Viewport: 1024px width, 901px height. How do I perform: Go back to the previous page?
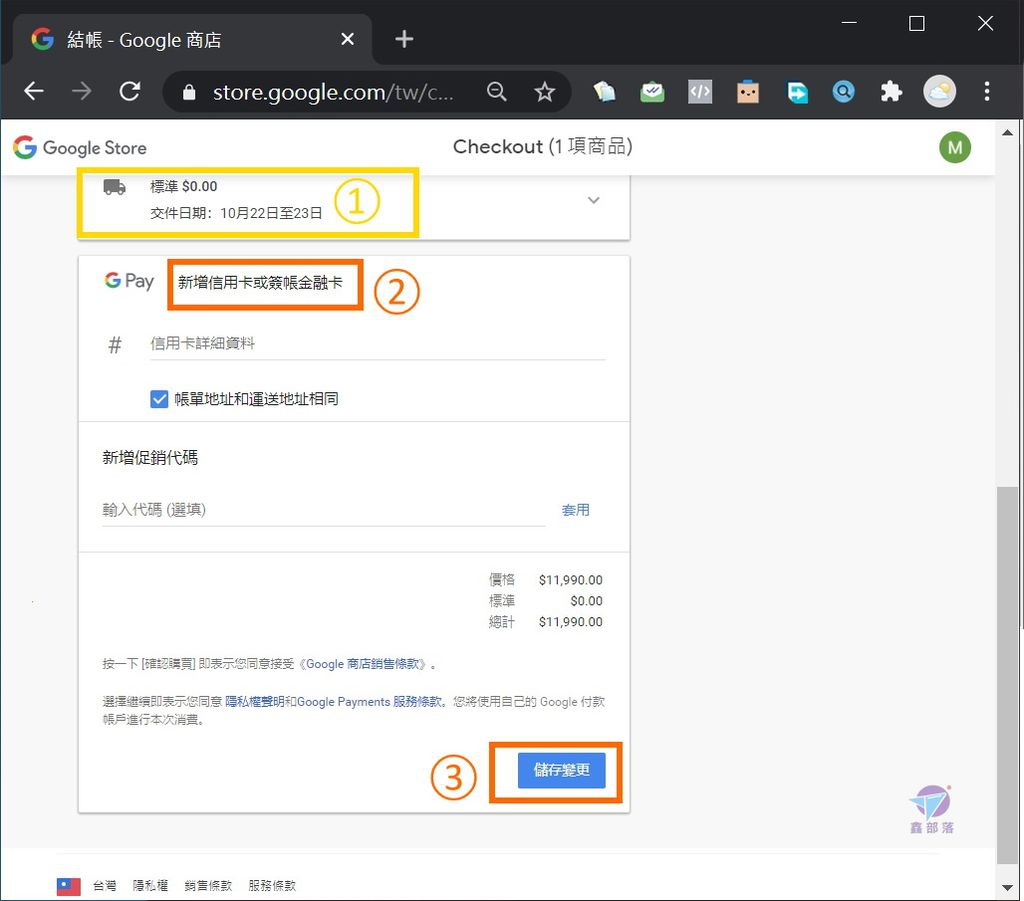[34, 91]
